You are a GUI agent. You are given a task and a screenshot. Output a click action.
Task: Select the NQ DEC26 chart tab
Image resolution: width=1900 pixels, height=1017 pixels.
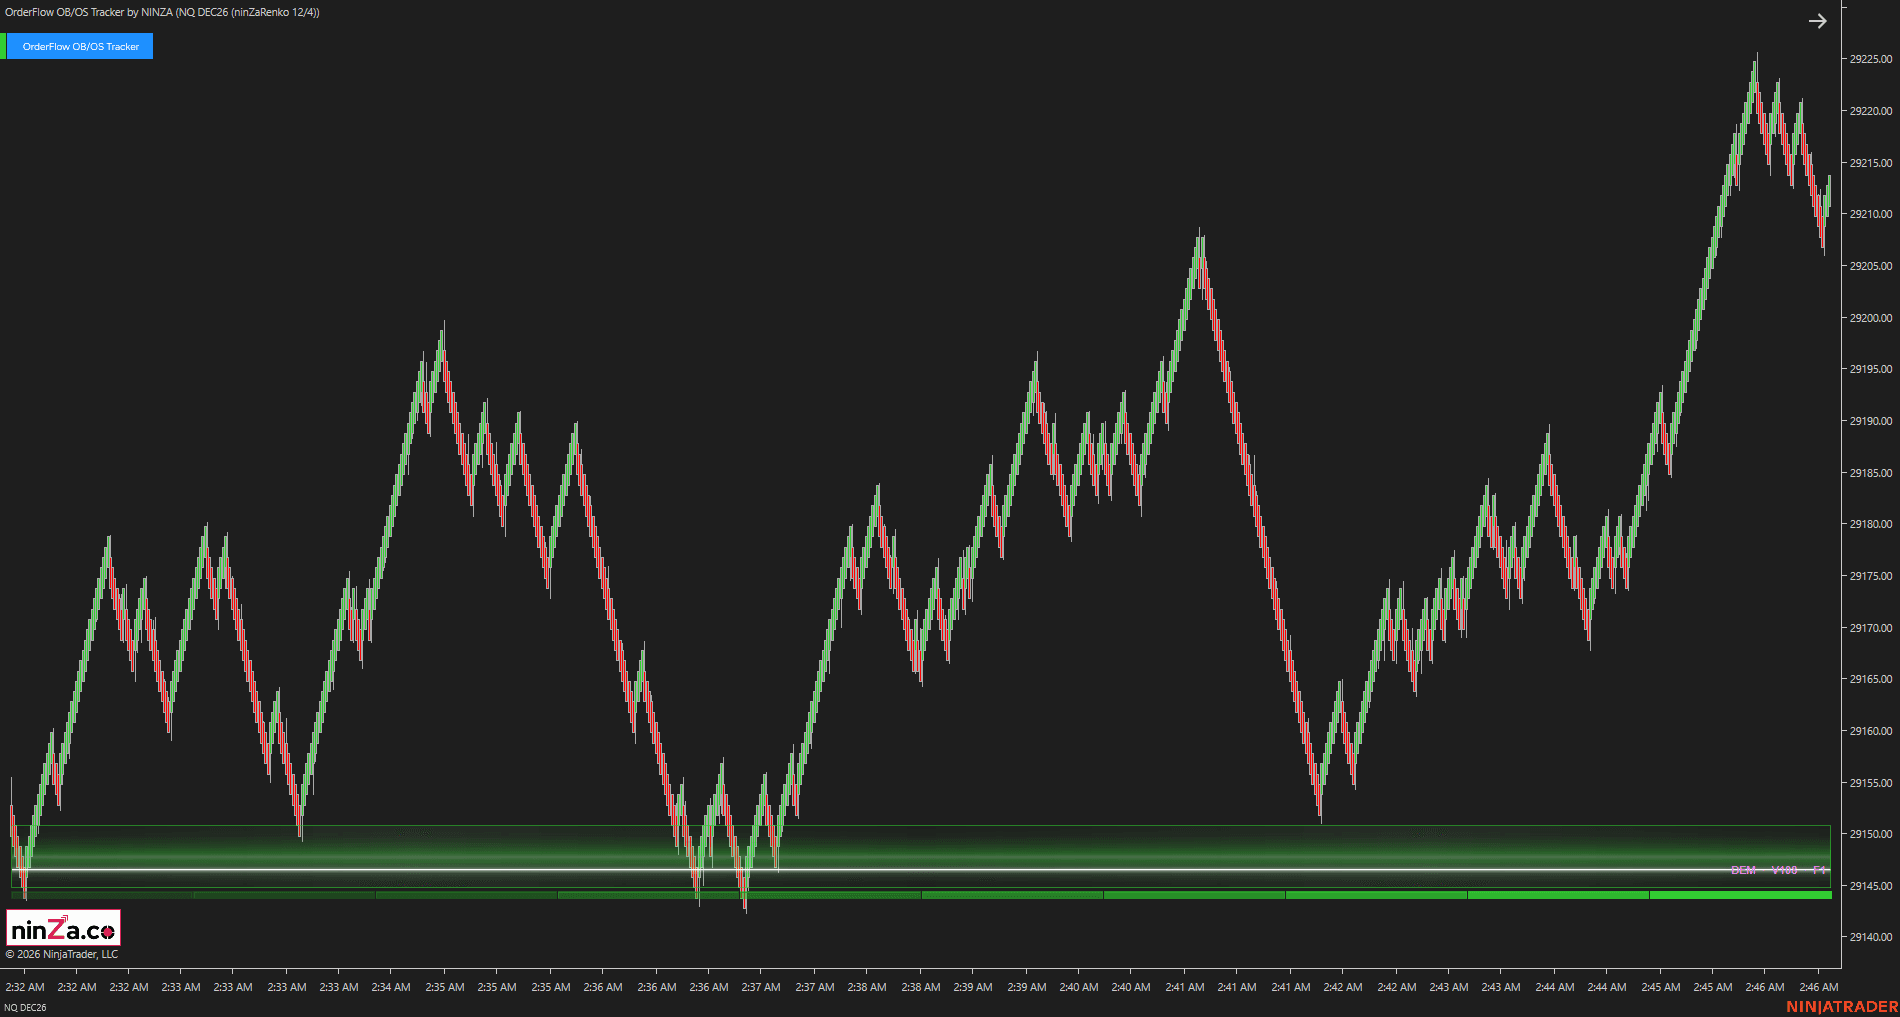pyautogui.click(x=25, y=1007)
